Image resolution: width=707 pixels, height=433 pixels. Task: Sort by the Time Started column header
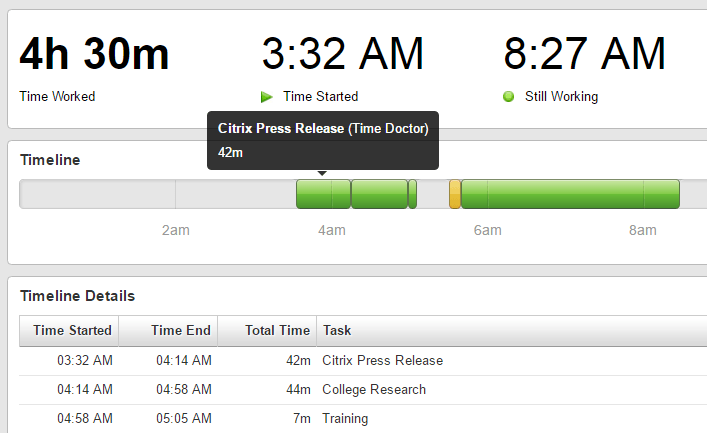69,330
